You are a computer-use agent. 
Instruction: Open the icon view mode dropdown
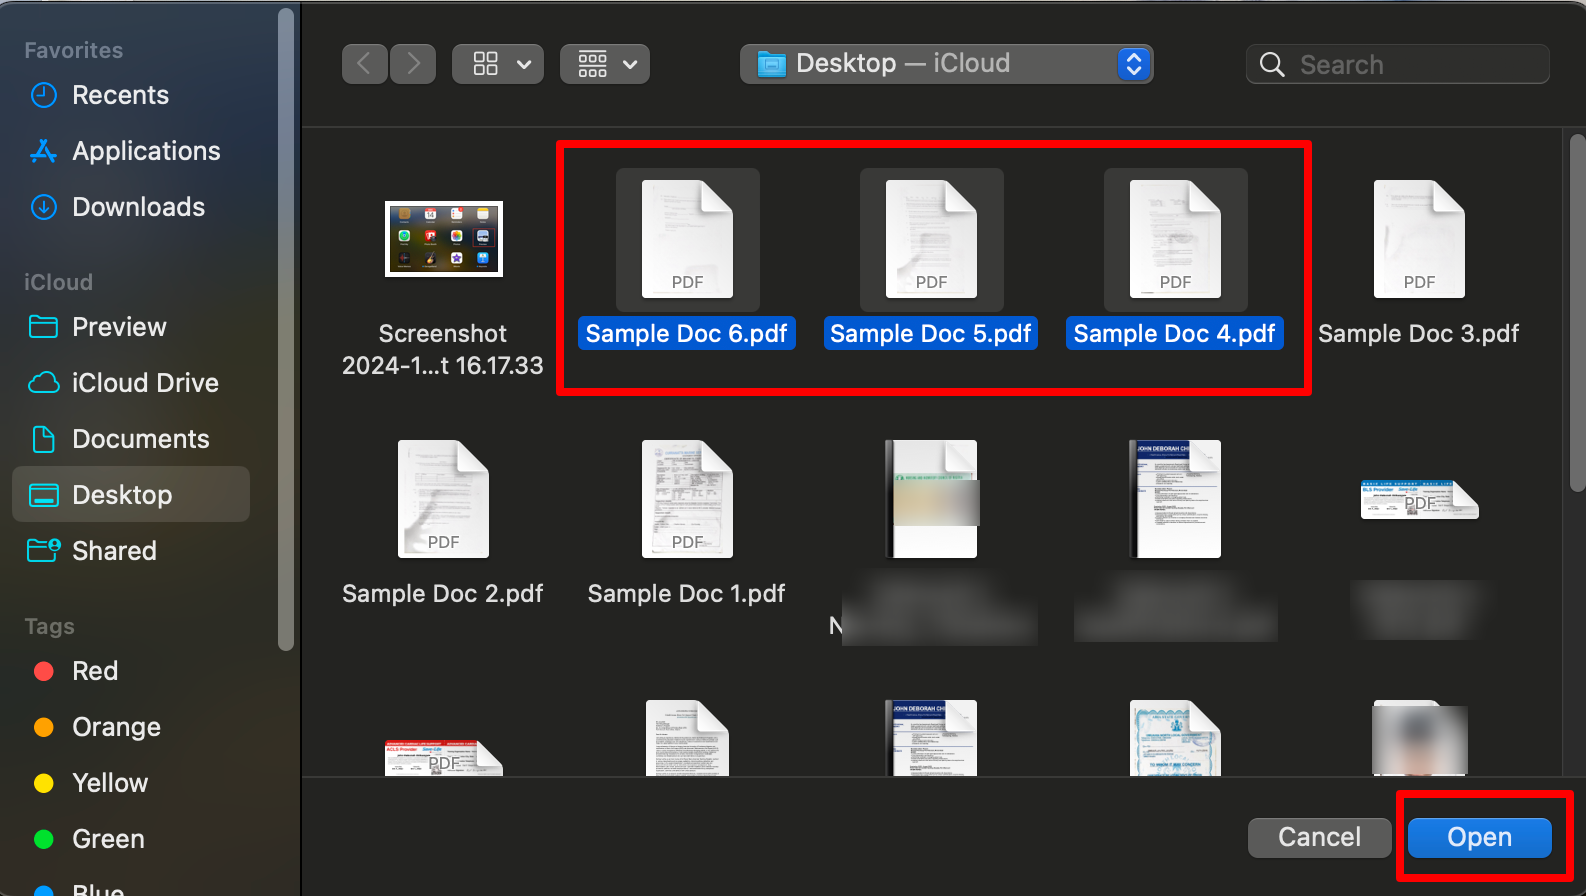pyautogui.click(x=498, y=64)
